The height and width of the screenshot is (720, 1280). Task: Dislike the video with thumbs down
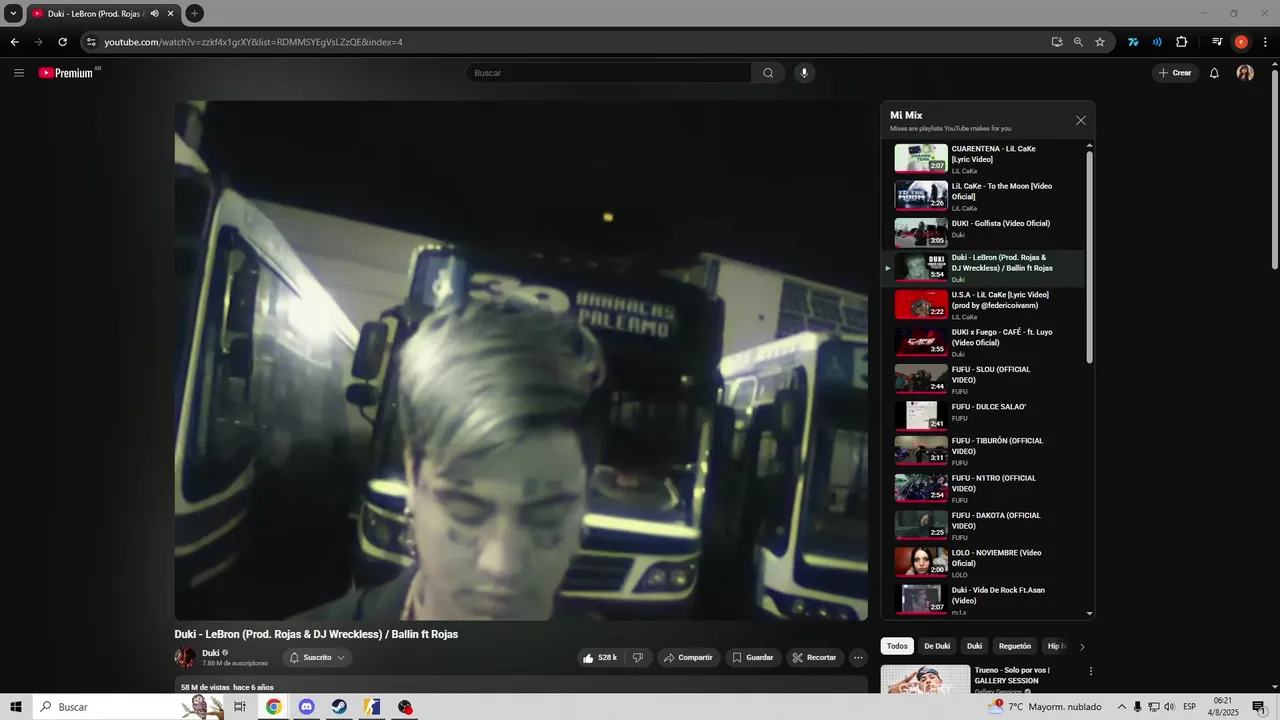tap(638, 658)
